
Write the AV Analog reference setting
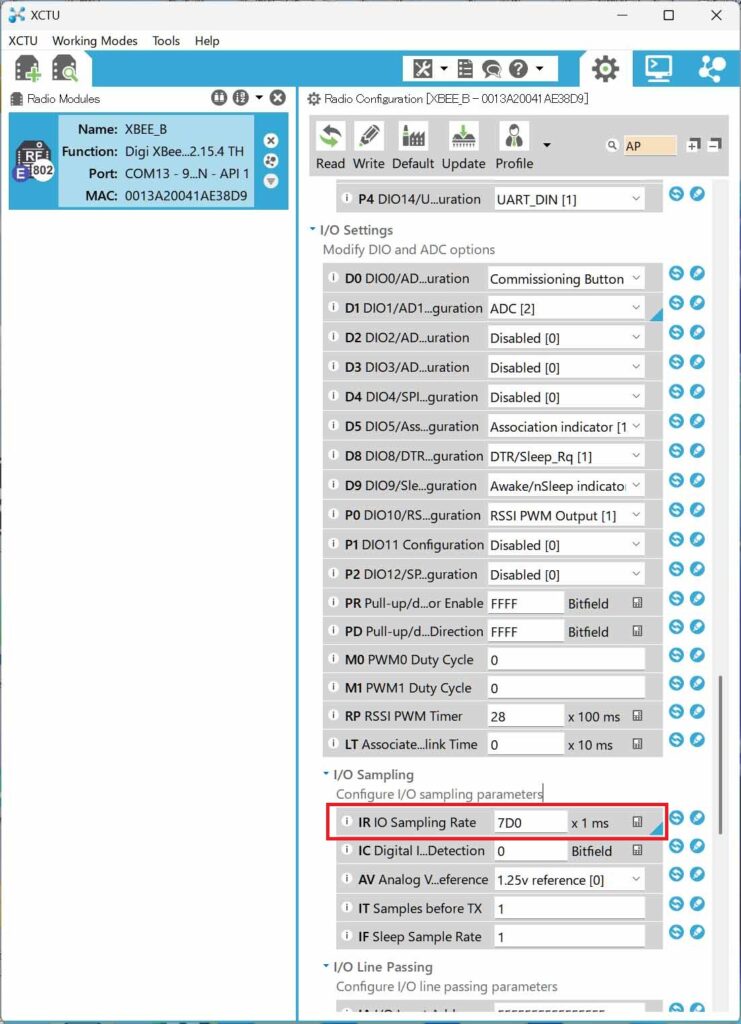[697, 875]
